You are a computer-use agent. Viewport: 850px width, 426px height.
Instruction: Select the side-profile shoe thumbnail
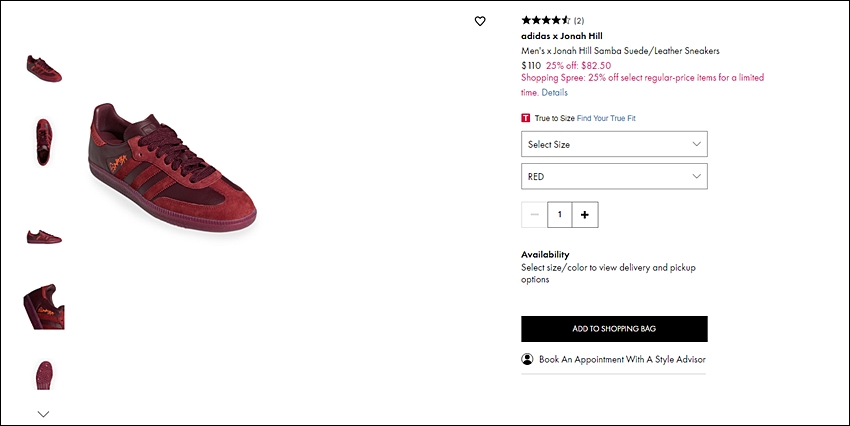44,237
